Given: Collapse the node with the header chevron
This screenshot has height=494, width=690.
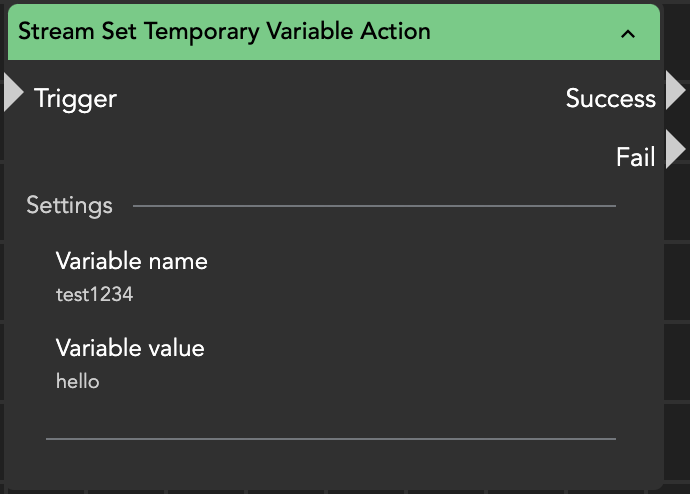Looking at the screenshot, I should [x=628, y=33].
